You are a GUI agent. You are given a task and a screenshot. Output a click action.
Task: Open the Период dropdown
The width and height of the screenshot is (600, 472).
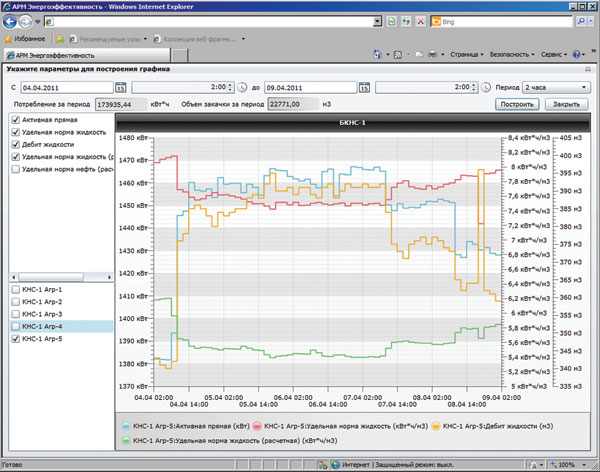[557, 87]
